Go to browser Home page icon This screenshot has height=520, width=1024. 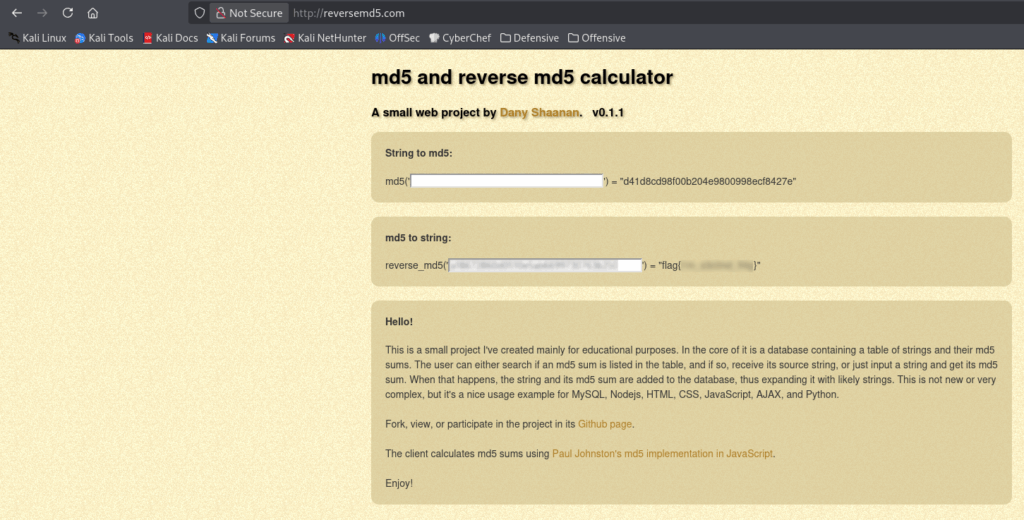click(x=92, y=13)
